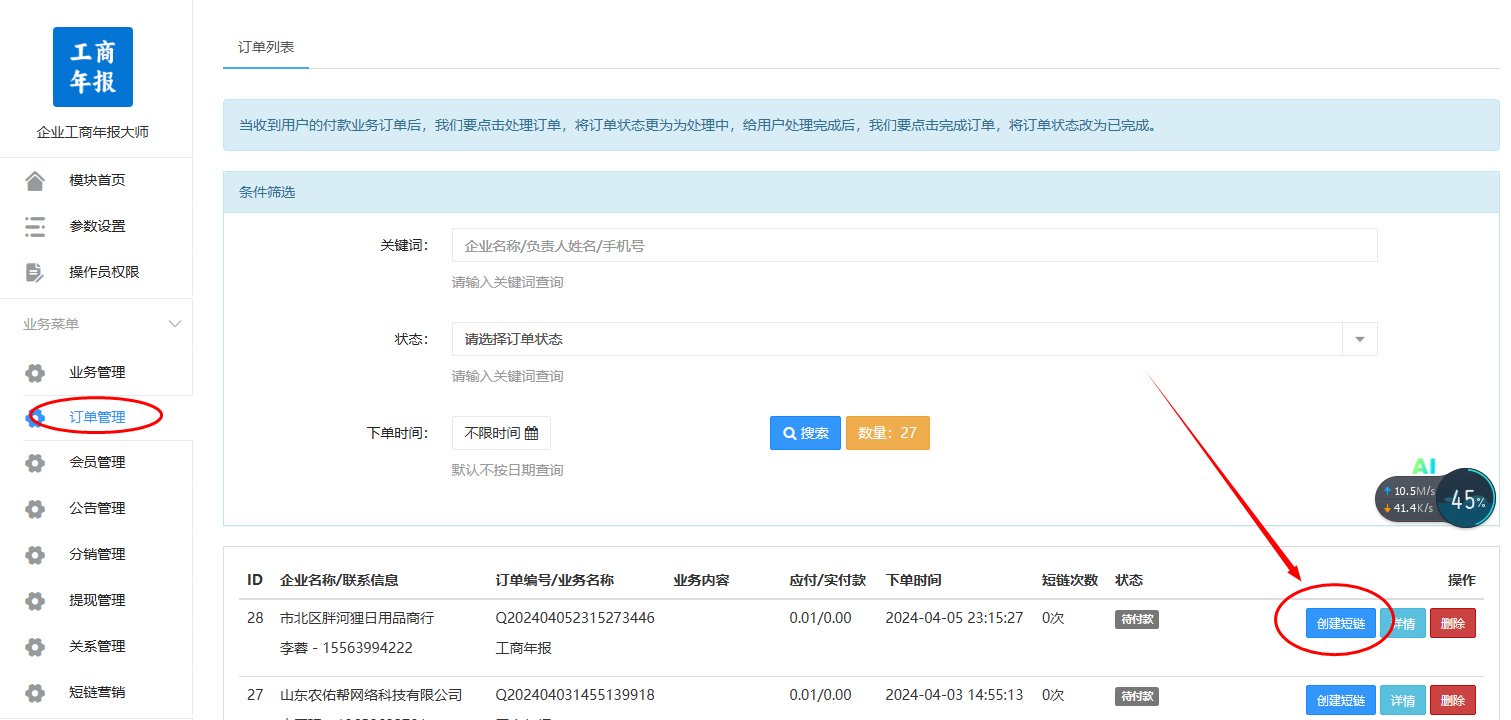Click order time 2024-04-03 14:55:13
The image size is (1511, 720).
[954, 695]
